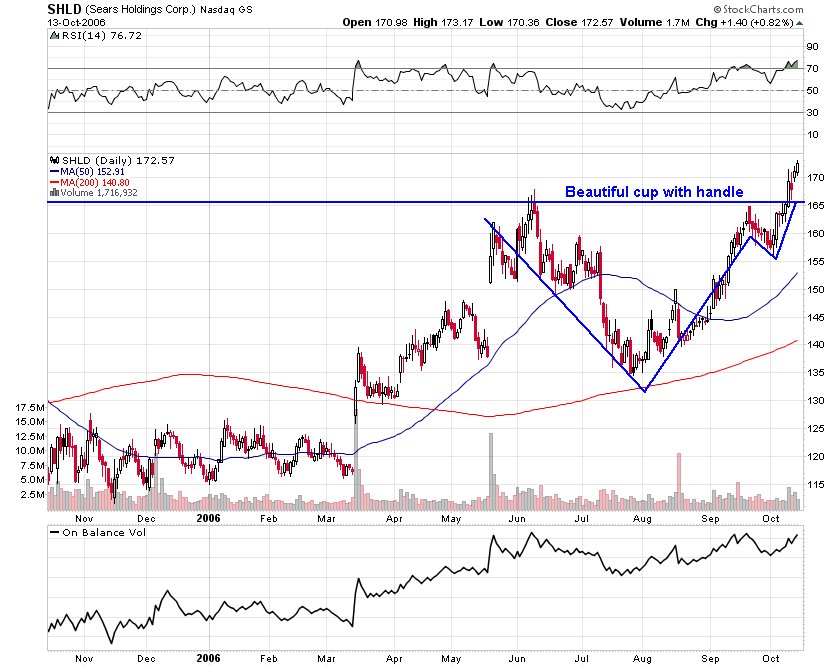The image size is (839, 666).
Task: Click the RSI 30 axis label
Action: click(812, 112)
